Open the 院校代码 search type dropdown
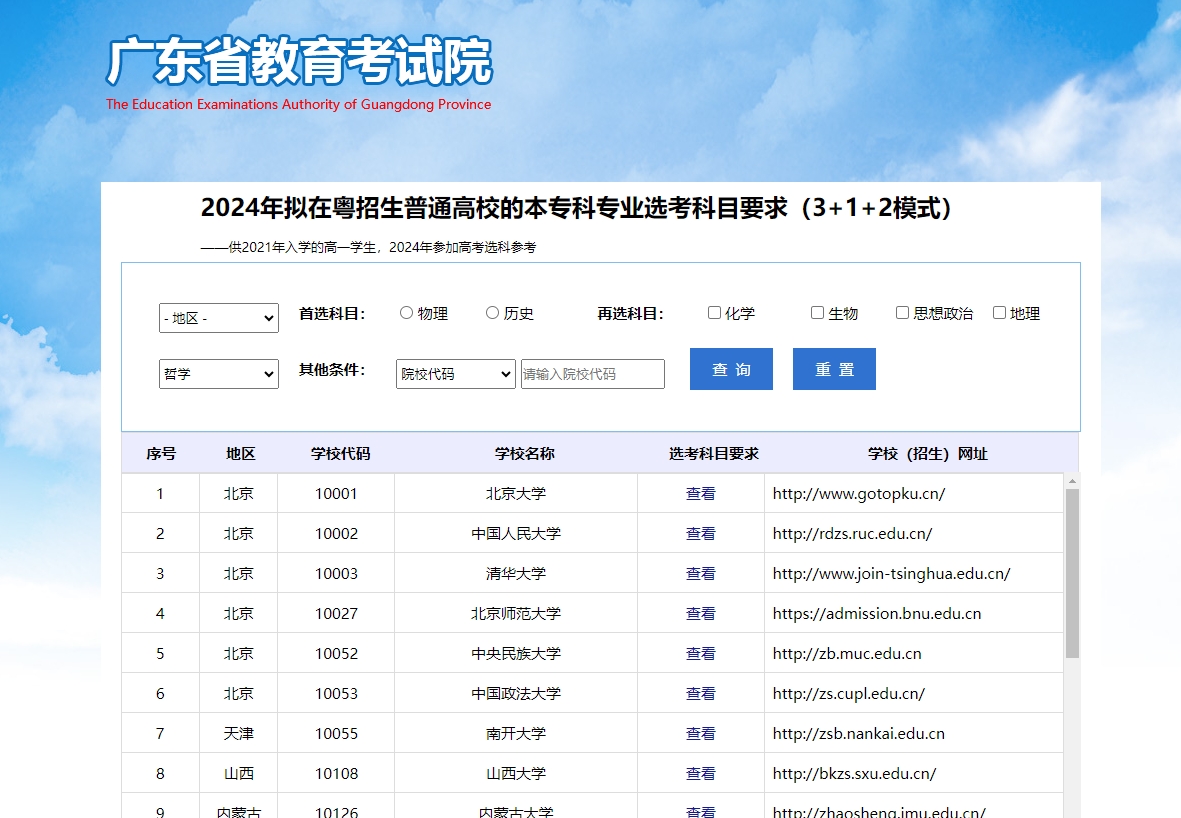Viewport: 1181px width, 818px height. point(454,373)
